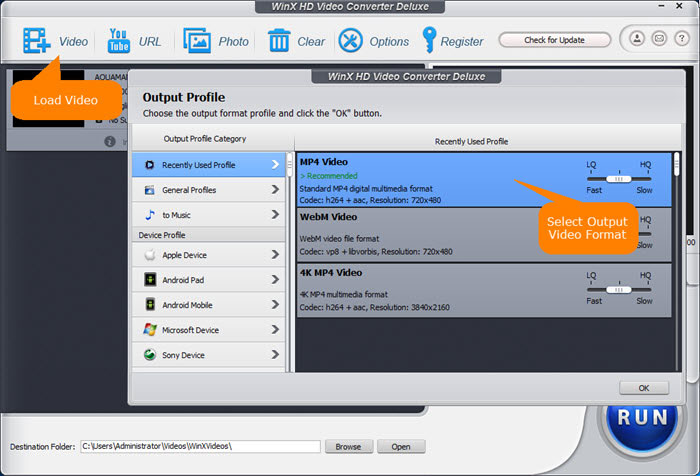Click the Options toolbar label
Image resolution: width=700 pixels, height=476 pixels.
389,42
